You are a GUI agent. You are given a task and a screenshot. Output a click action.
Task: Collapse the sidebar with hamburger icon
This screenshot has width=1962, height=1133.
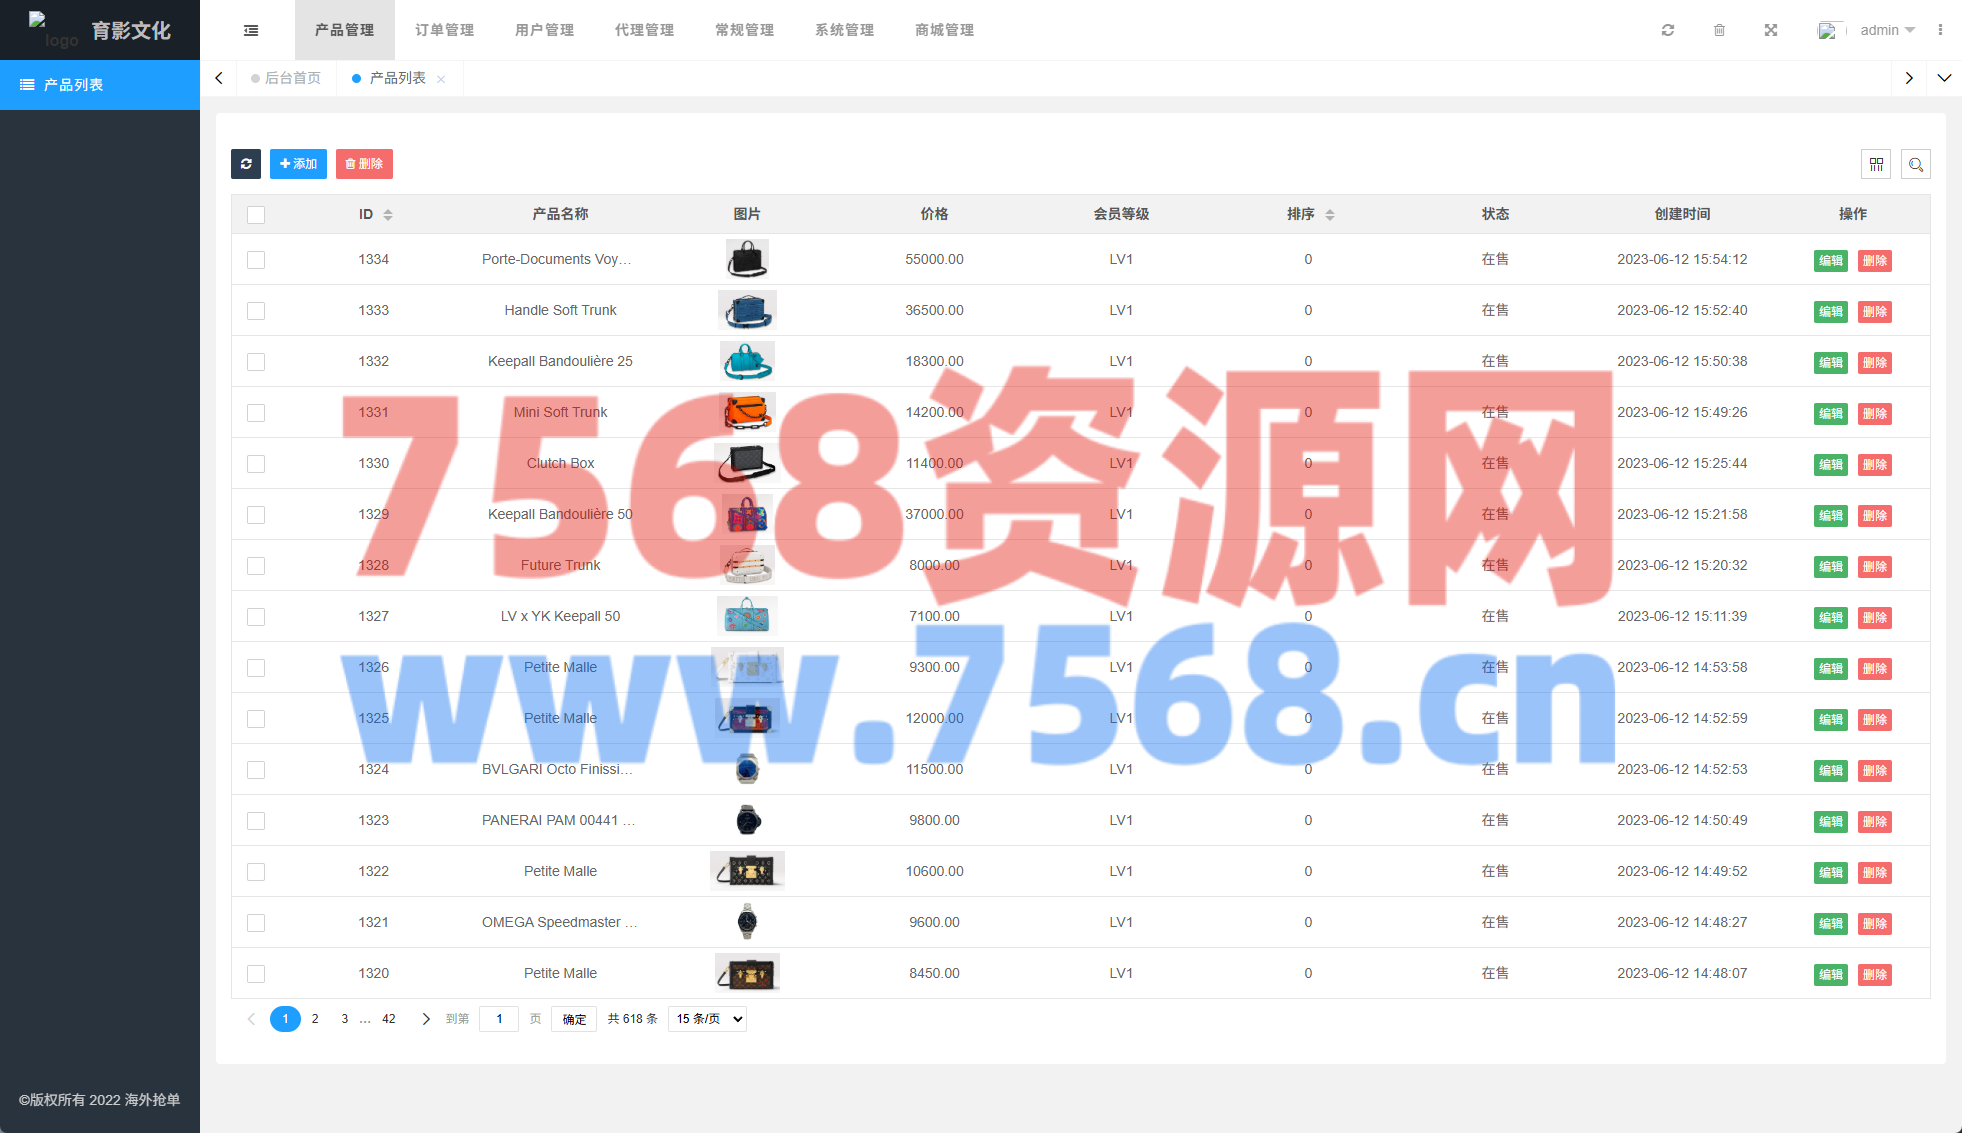[x=251, y=30]
